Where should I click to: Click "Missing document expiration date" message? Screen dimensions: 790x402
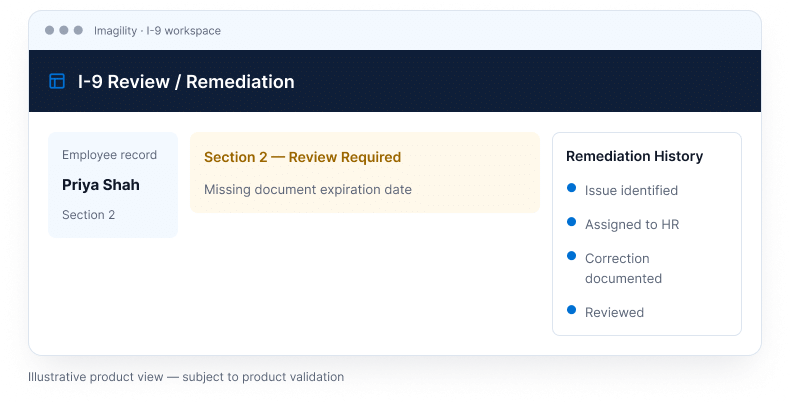click(308, 189)
